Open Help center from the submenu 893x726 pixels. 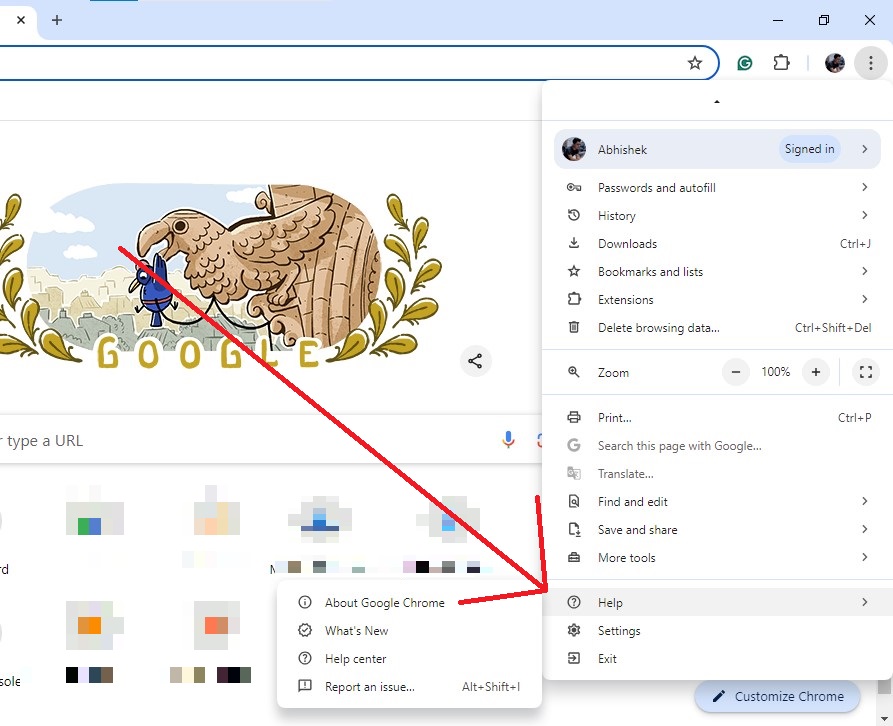(x=409, y=658)
